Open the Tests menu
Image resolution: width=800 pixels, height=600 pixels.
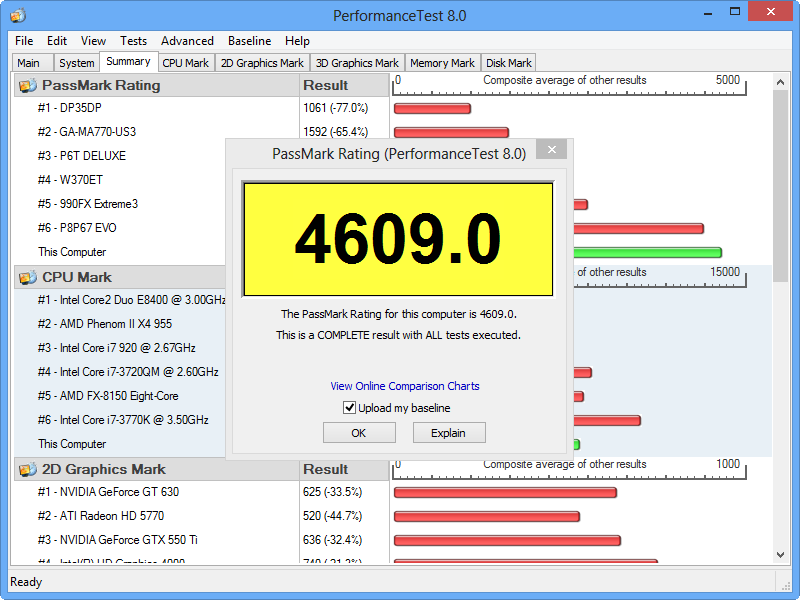pyautogui.click(x=133, y=41)
